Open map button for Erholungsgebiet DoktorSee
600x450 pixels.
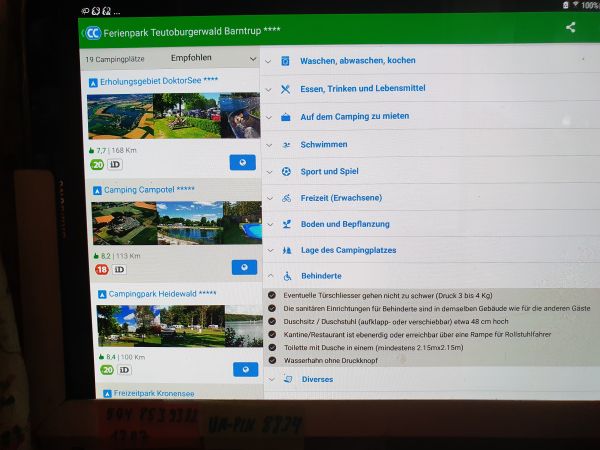(244, 162)
